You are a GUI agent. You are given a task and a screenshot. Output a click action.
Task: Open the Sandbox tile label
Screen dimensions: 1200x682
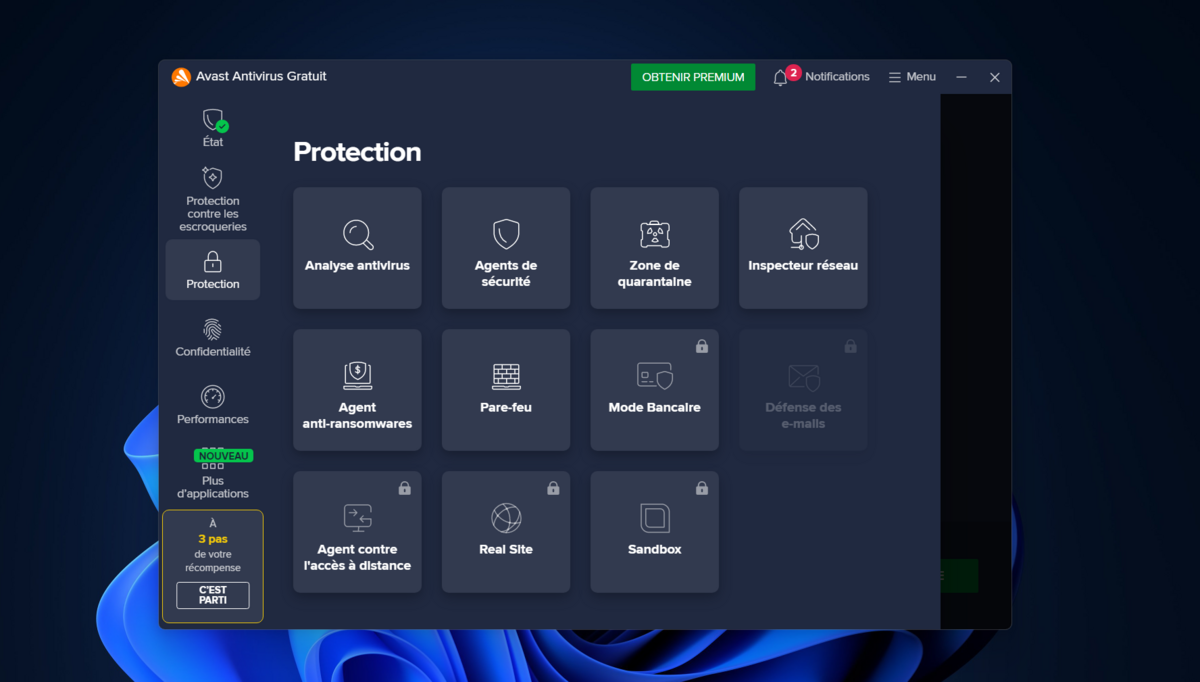point(655,550)
